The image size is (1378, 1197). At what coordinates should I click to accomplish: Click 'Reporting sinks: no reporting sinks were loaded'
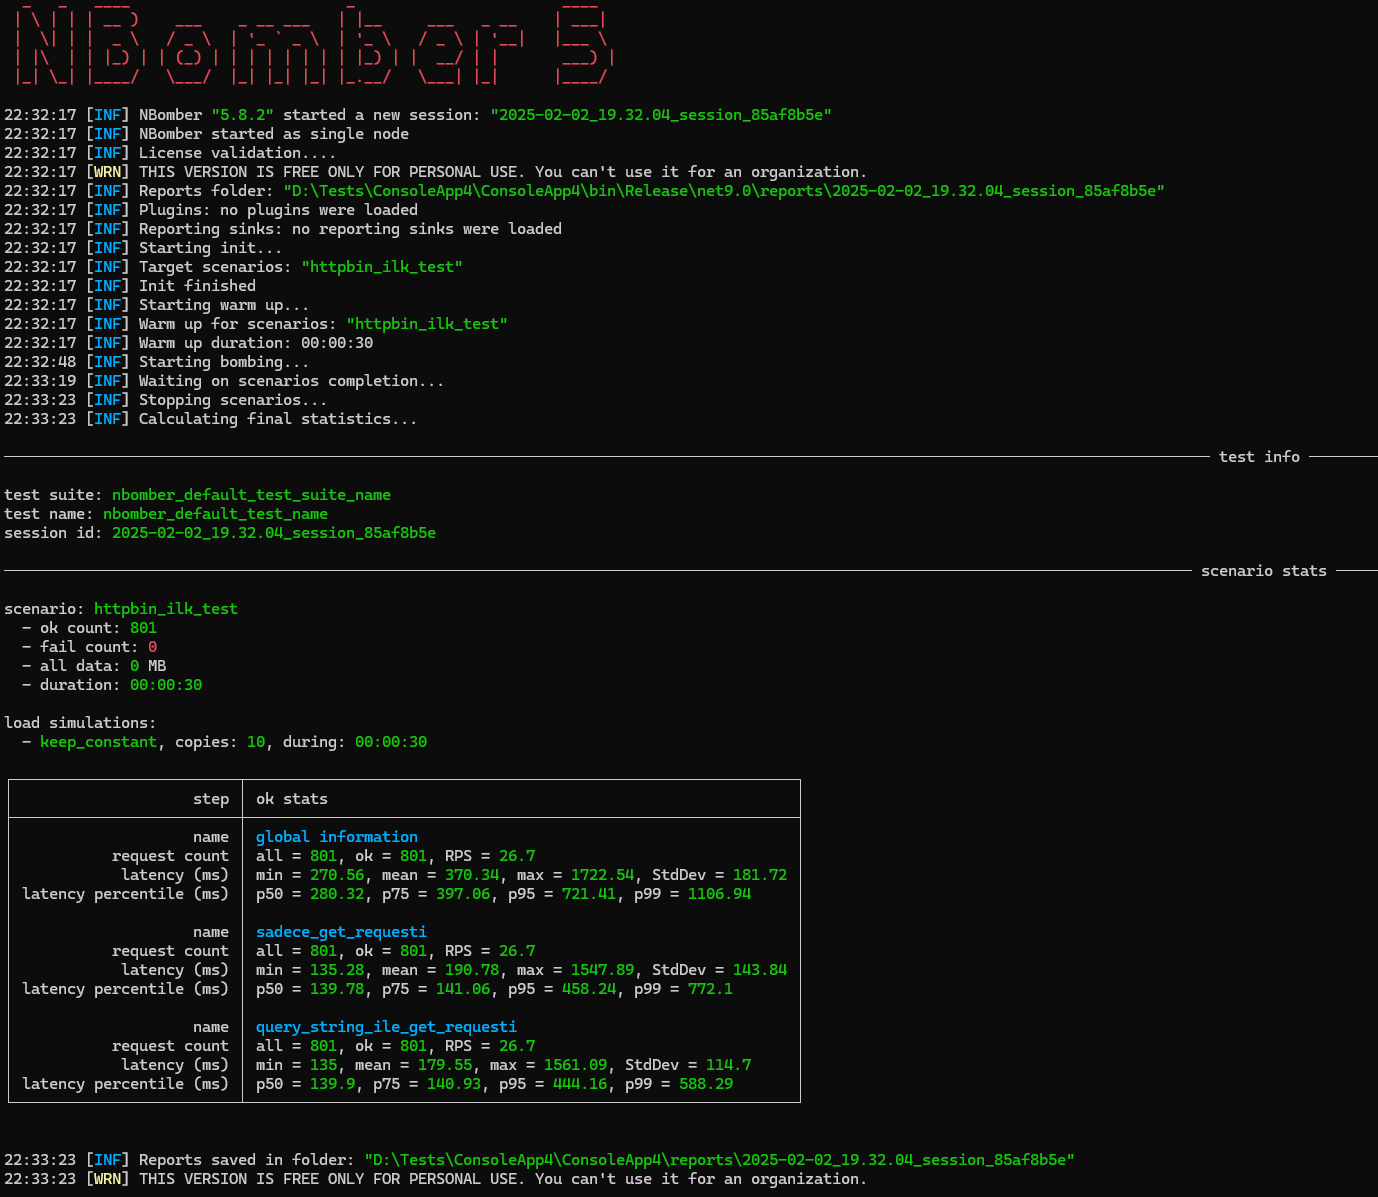point(350,229)
